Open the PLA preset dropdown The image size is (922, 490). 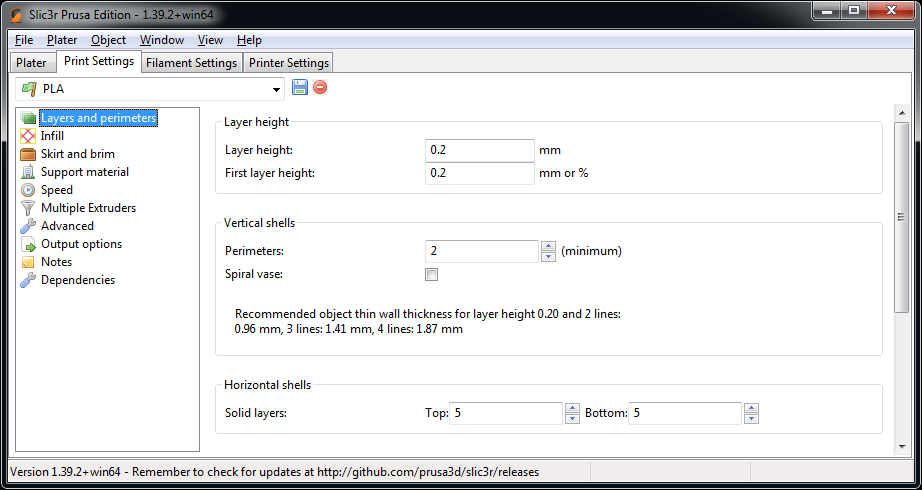point(276,89)
